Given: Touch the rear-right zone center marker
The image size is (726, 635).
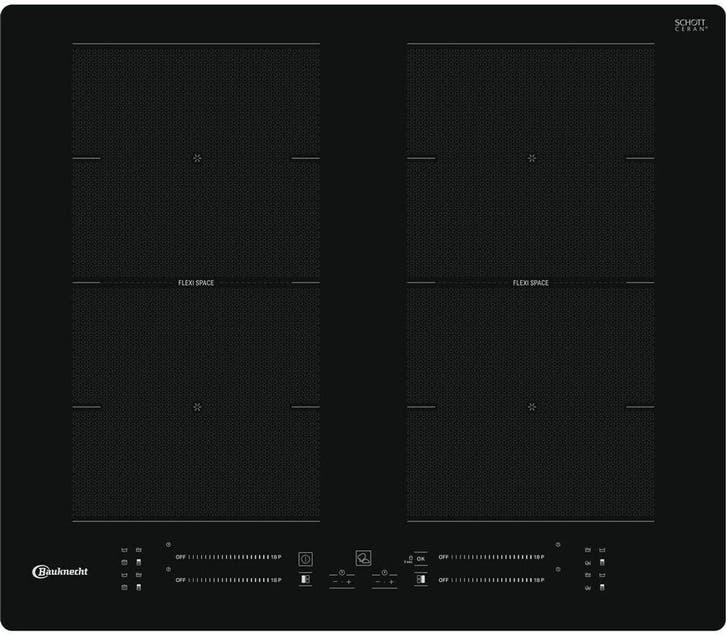Looking at the screenshot, I should click(x=532, y=158).
